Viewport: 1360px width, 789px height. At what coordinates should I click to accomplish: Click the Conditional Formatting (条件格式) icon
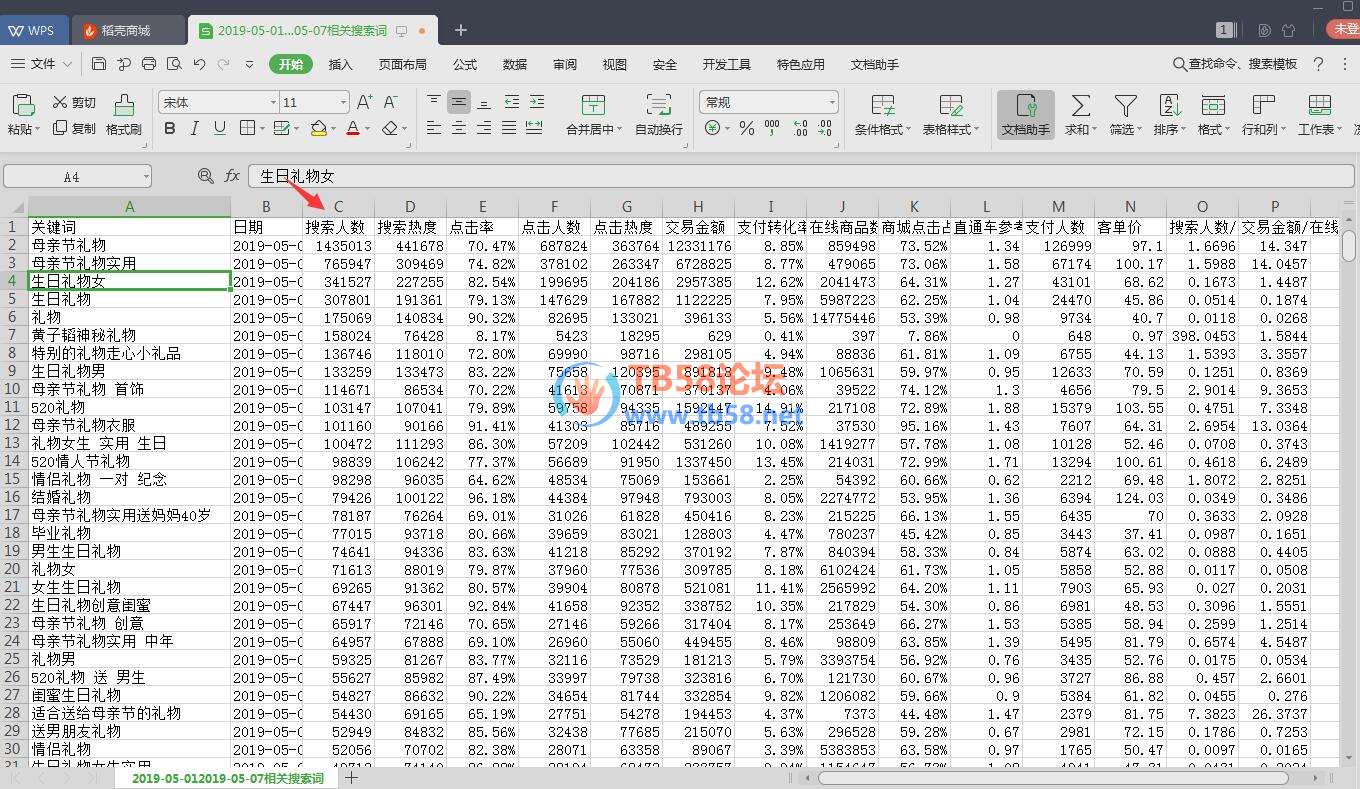pyautogui.click(x=882, y=105)
